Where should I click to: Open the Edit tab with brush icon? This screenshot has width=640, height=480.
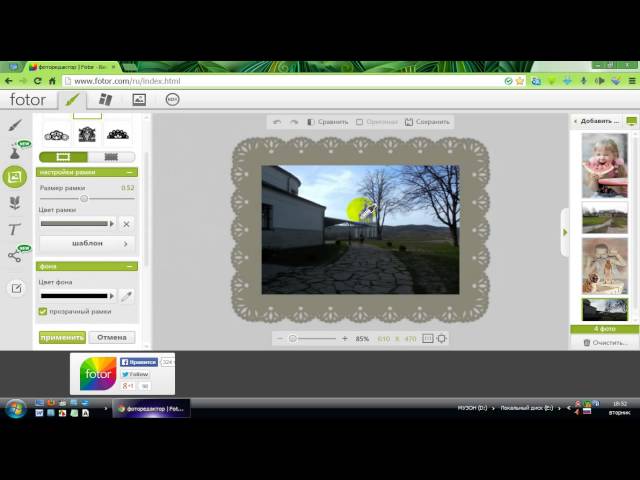(72, 100)
